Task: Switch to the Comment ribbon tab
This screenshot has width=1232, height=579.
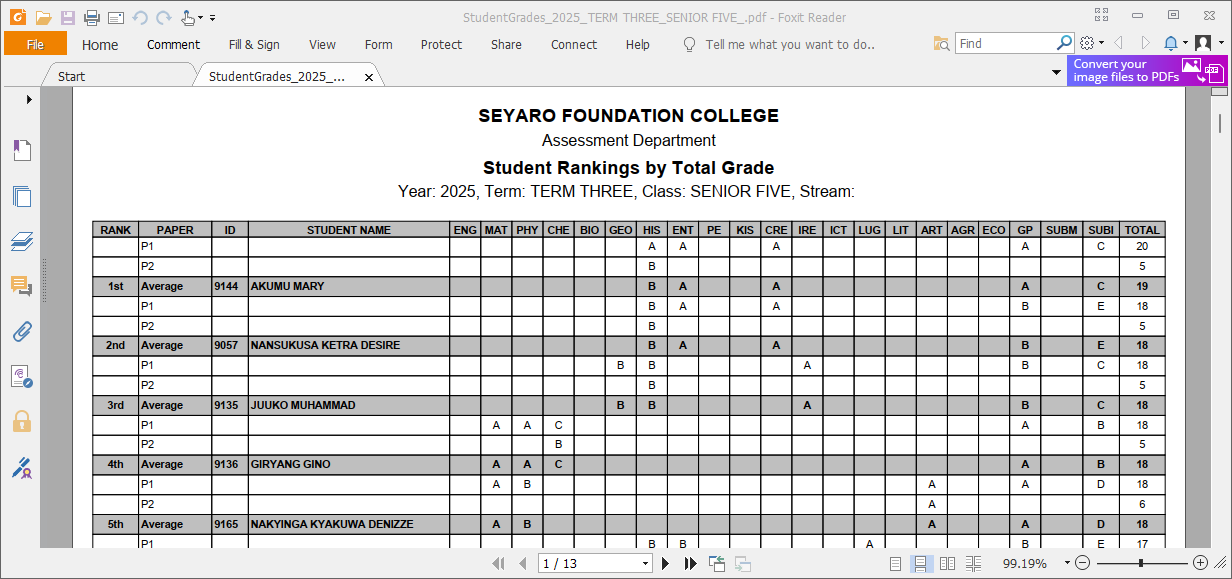Action: pyautogui.click(x=172, y=44)
